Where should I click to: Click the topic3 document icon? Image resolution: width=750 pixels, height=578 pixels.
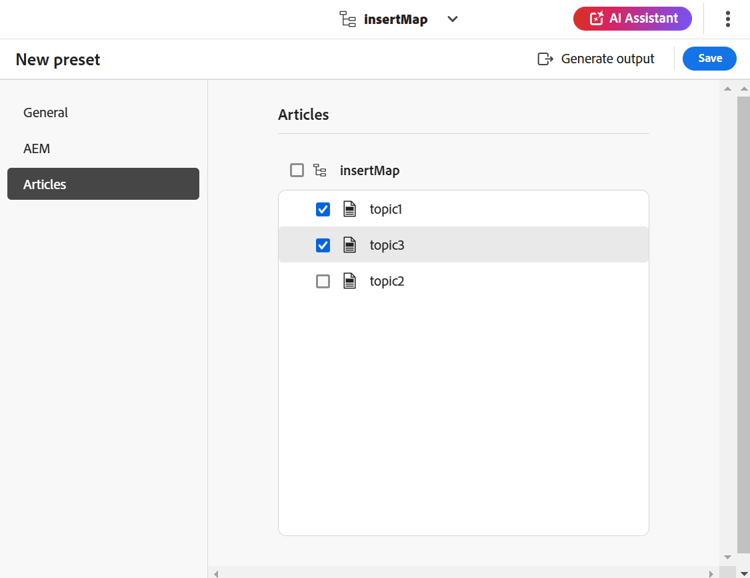(x=350, y=245)
